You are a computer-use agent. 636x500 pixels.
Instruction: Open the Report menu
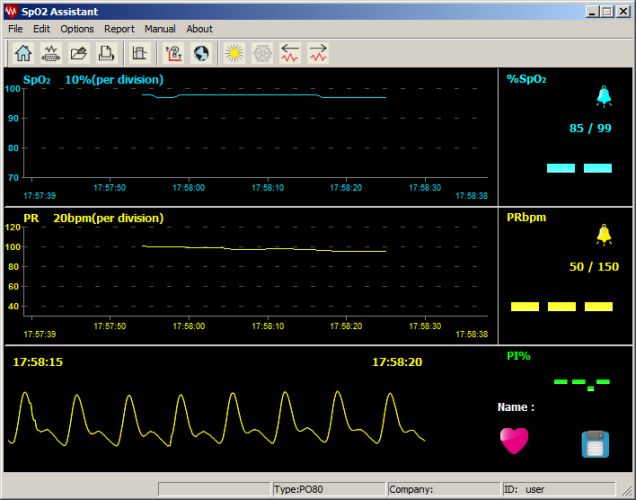point(119,29)
